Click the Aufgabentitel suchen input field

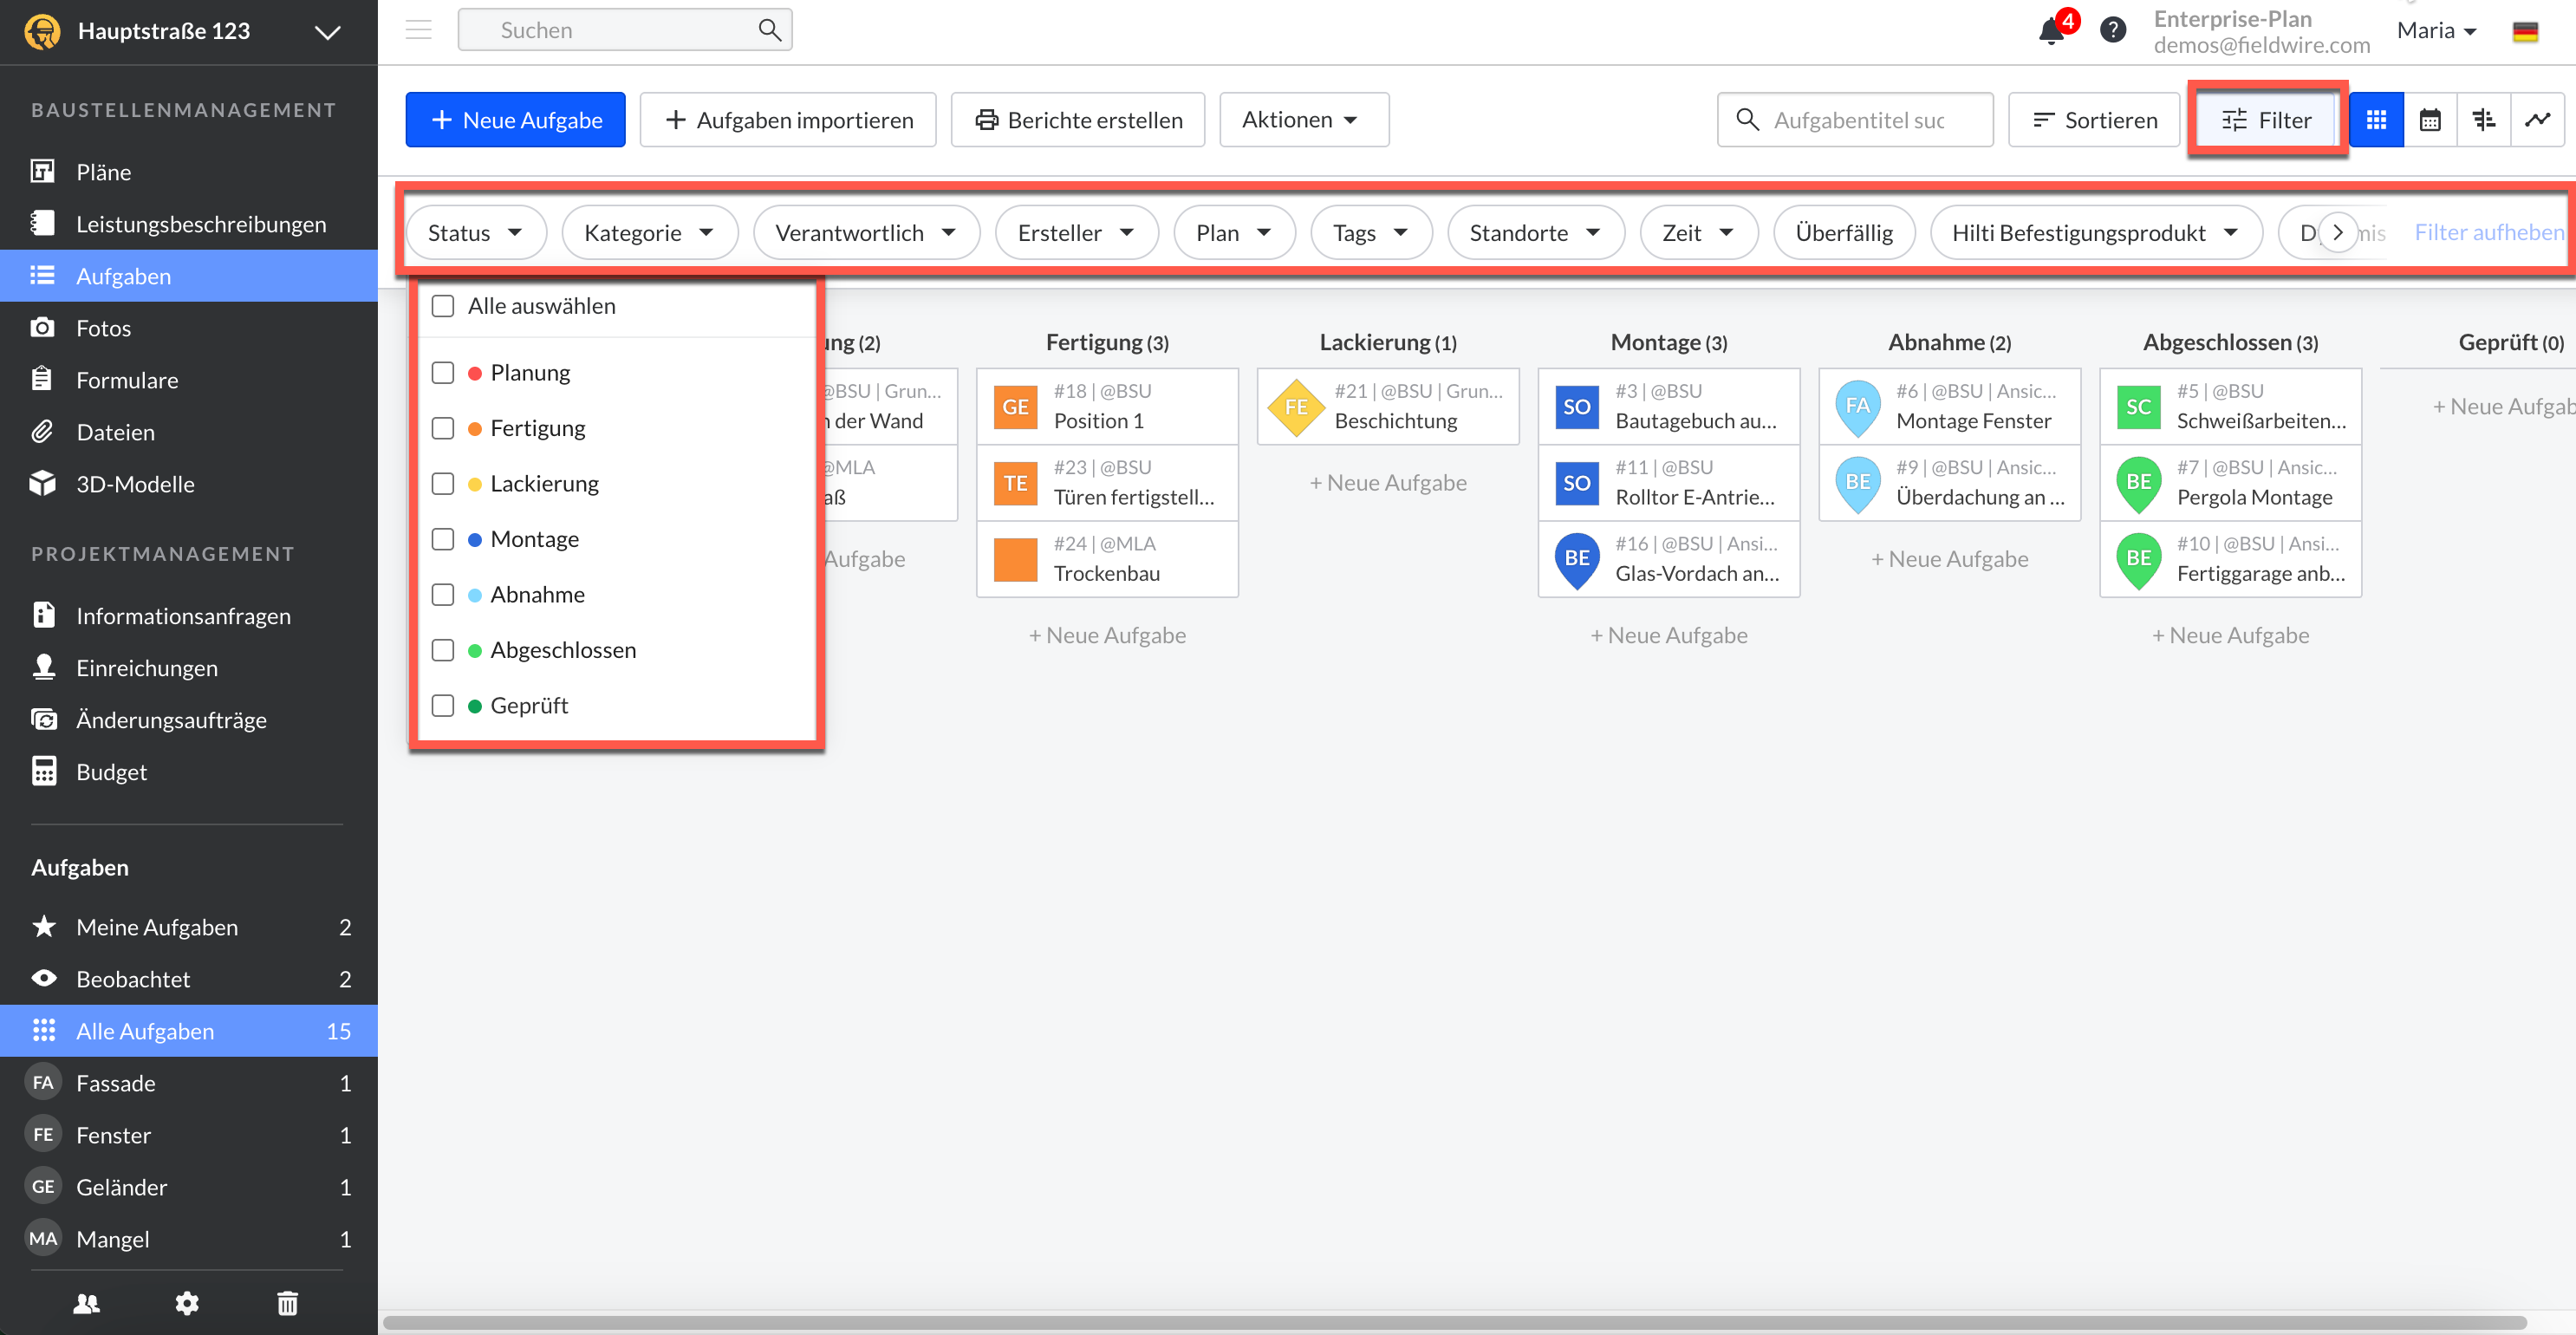[x=1856, y=120]
